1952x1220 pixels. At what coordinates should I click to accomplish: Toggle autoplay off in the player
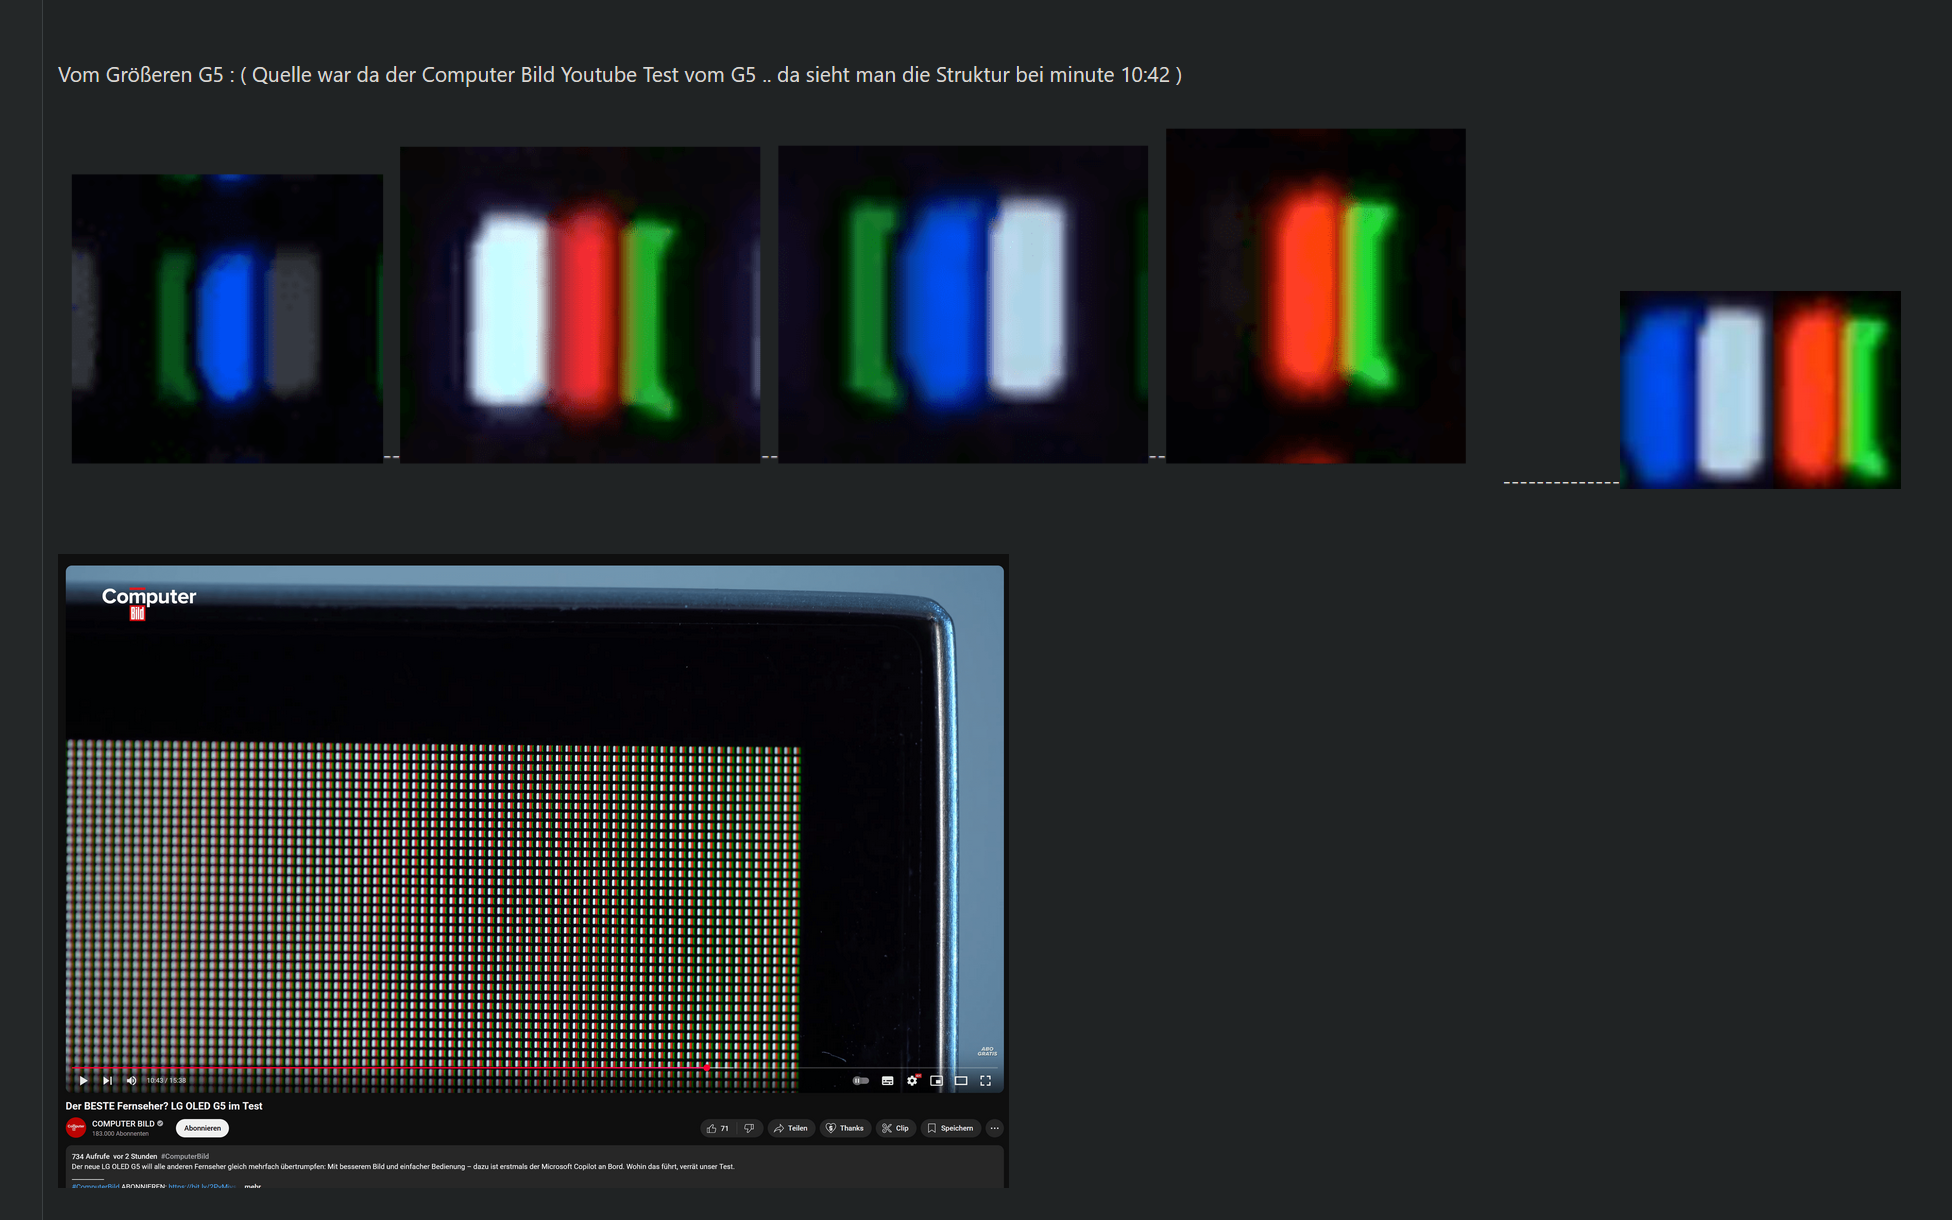click(861, 1081)
